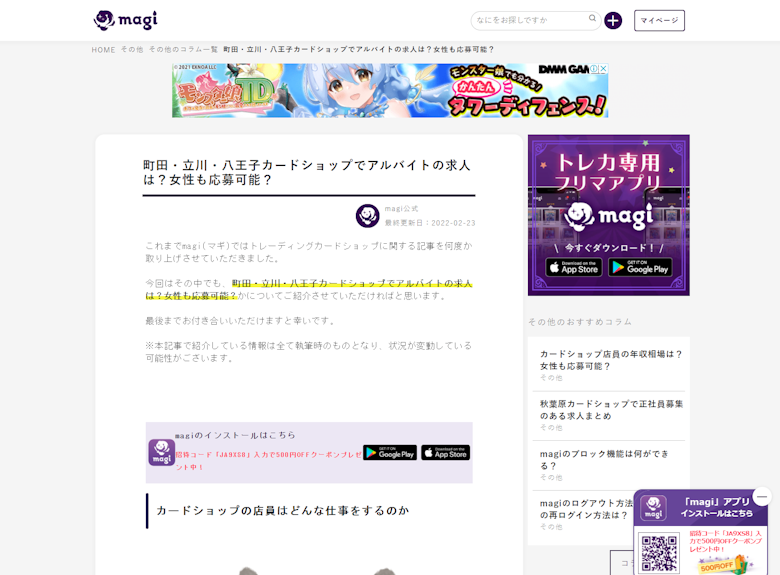The height and width of the screenshot is (575, 780).
Task: Close the ad using the banner's X icon
Action: tap(603, 69)
